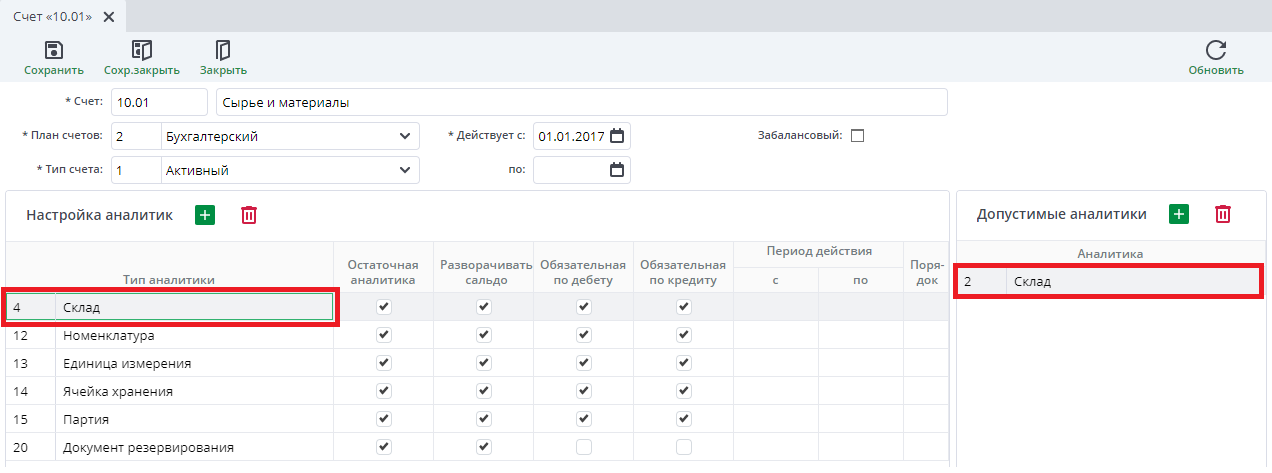Screen dimensions: 1272x473
Task: Add a Допустимые аналитики entry with green plus
Action: [x=1178, y=214]
